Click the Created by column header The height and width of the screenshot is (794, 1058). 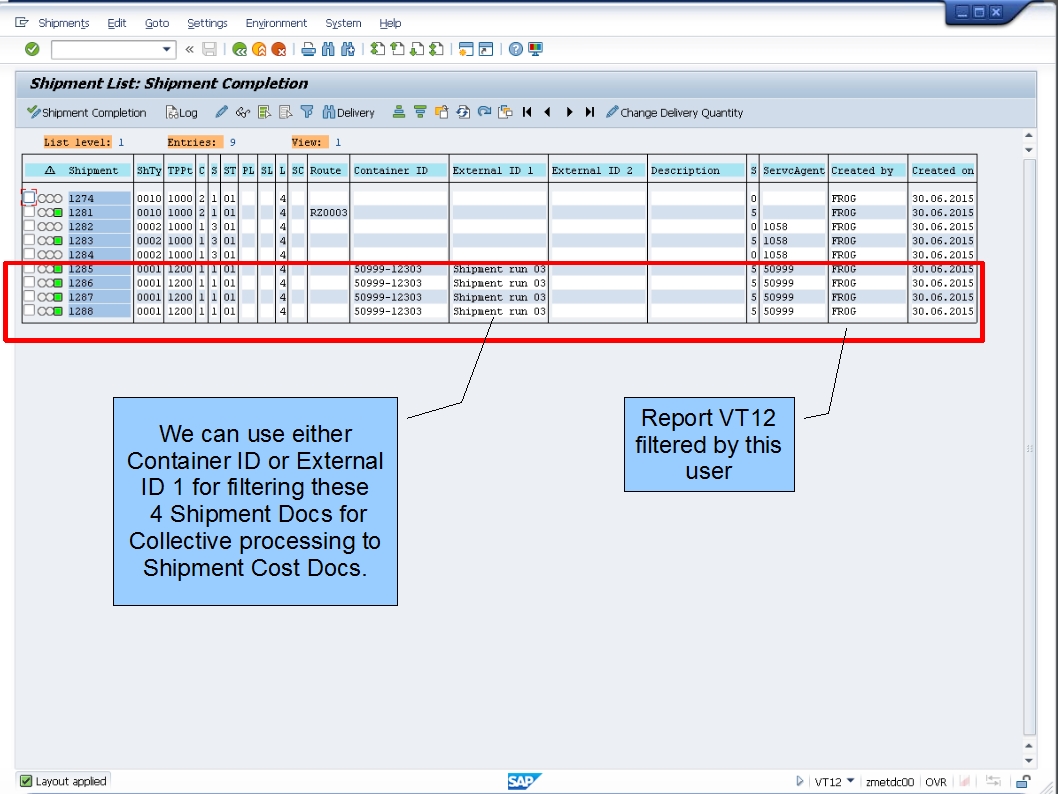(867, 171)
